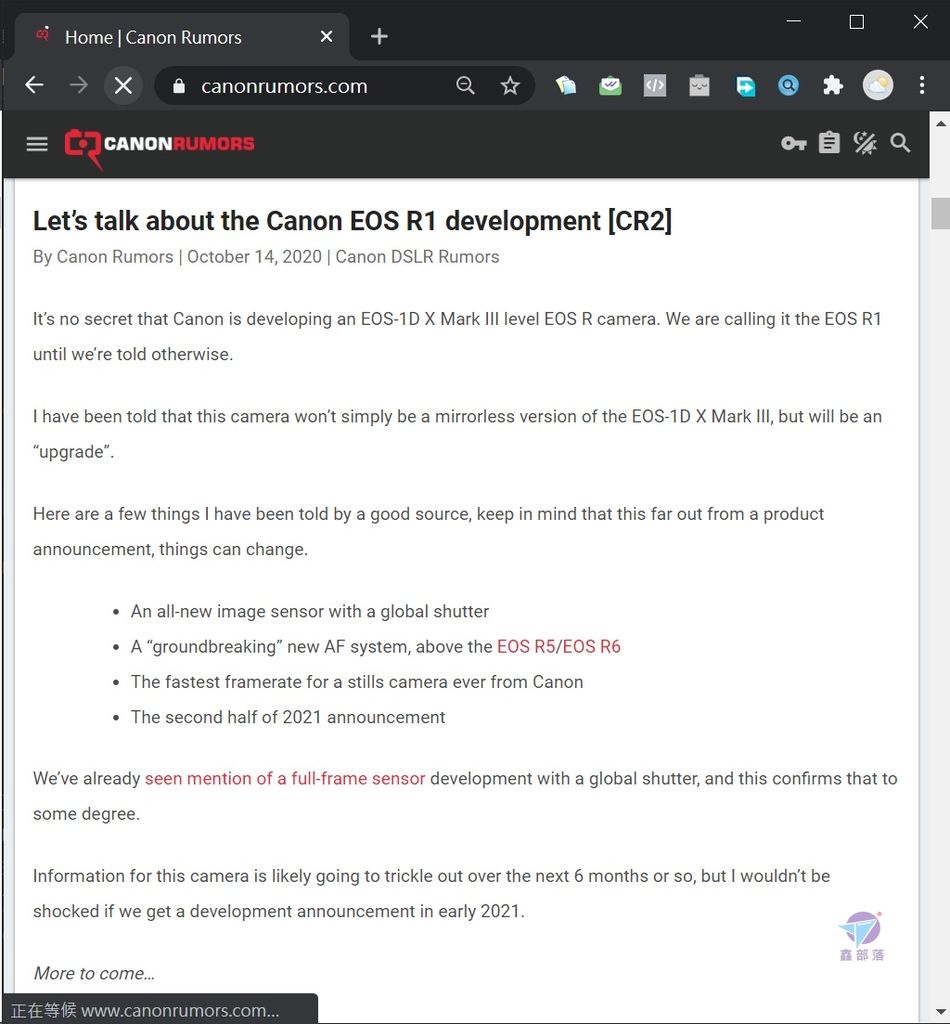Maximize the browser window
This screenshot has height=1024, width=950.
(857, 22)
